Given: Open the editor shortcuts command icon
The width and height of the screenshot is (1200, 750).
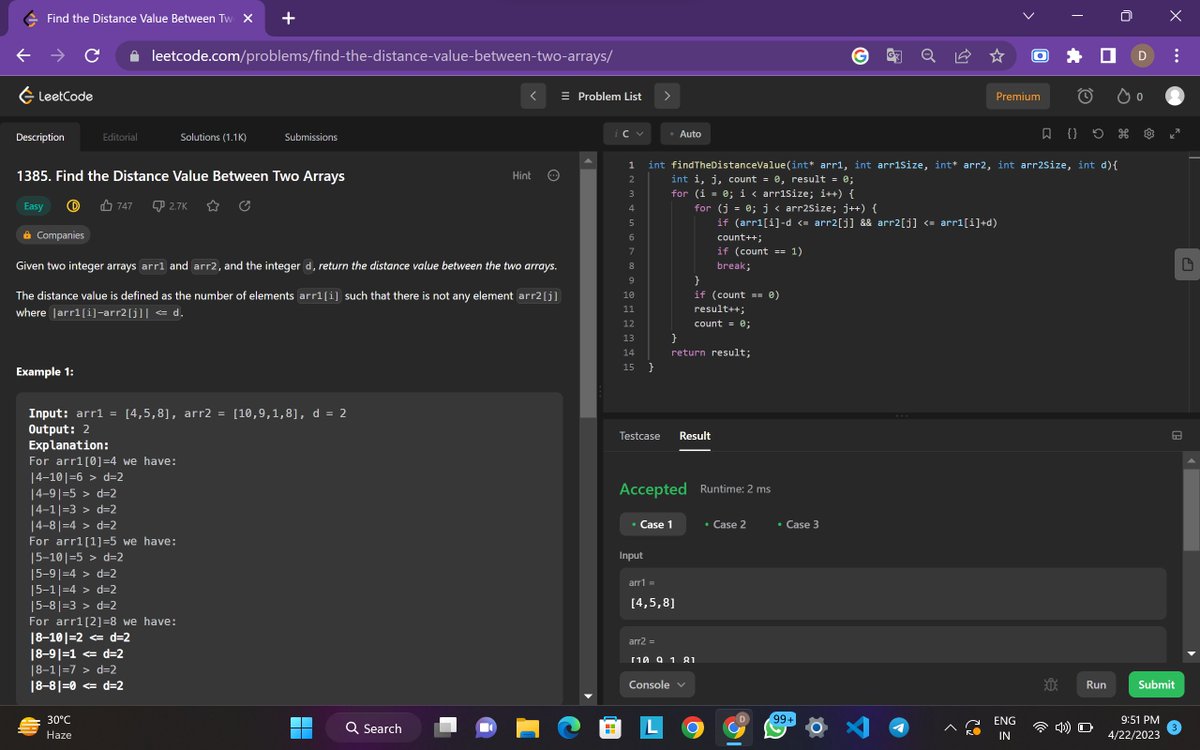Looking at the screenshot, I should click(1122, 133).
